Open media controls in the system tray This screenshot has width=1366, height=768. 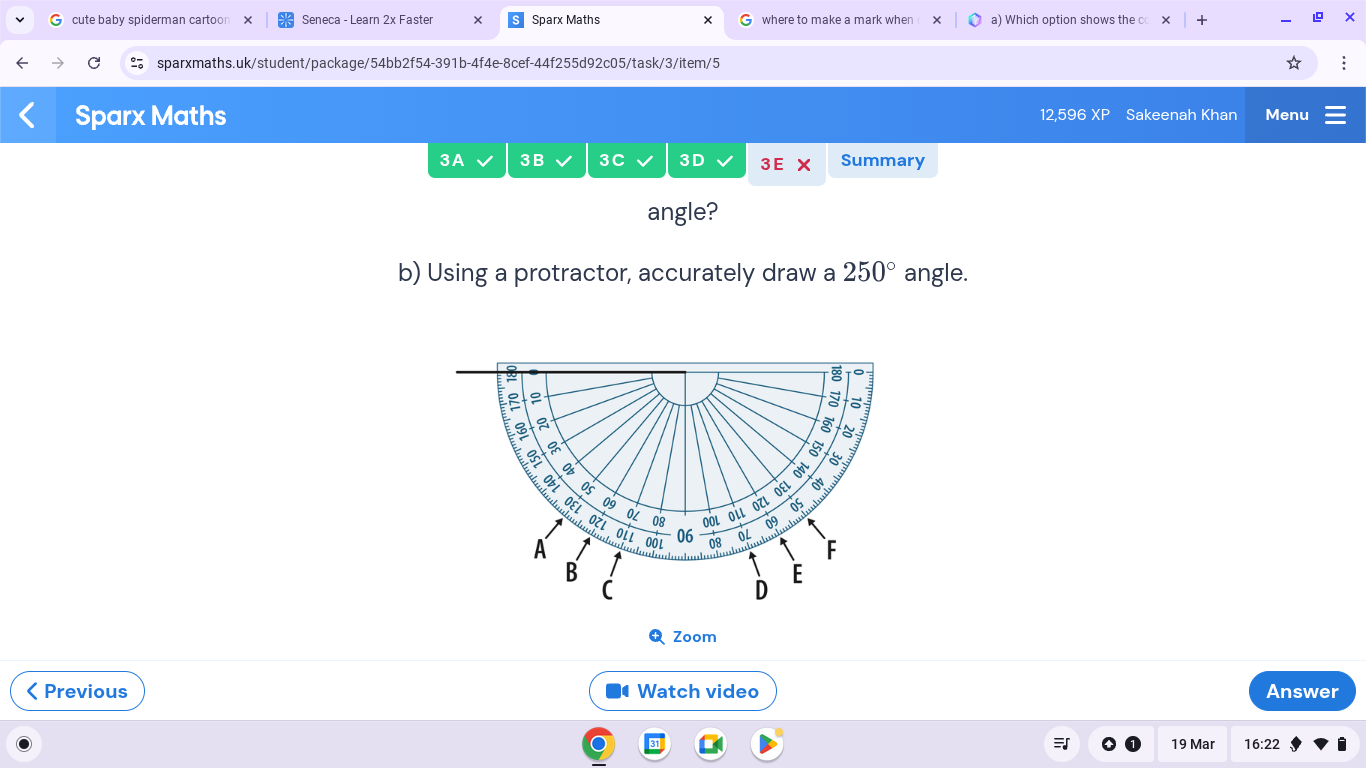point(1061,744)
